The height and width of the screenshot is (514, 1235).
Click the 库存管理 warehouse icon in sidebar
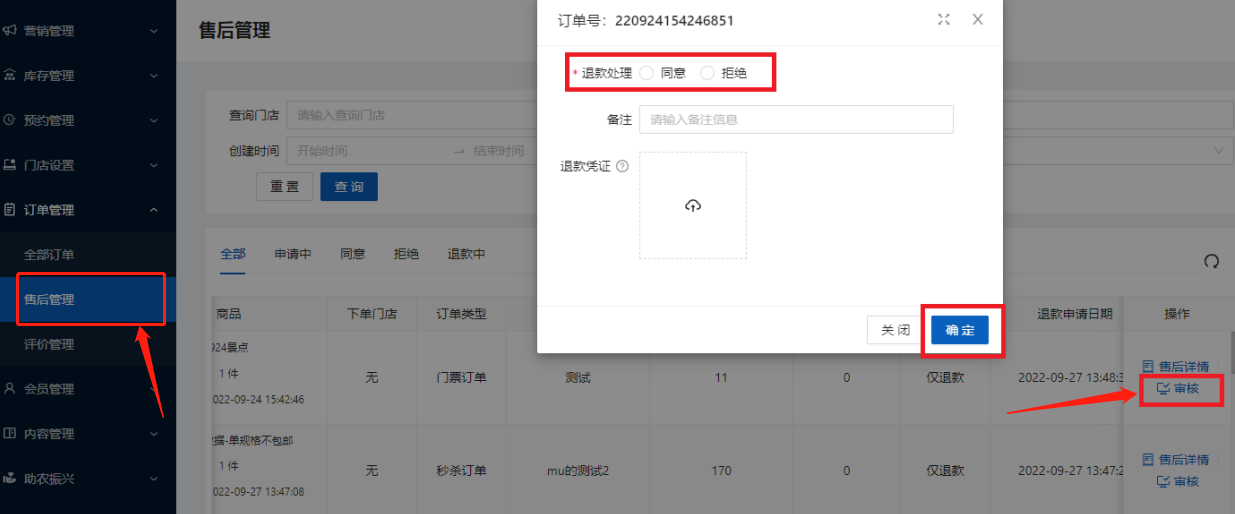click(x=10, y=75)
